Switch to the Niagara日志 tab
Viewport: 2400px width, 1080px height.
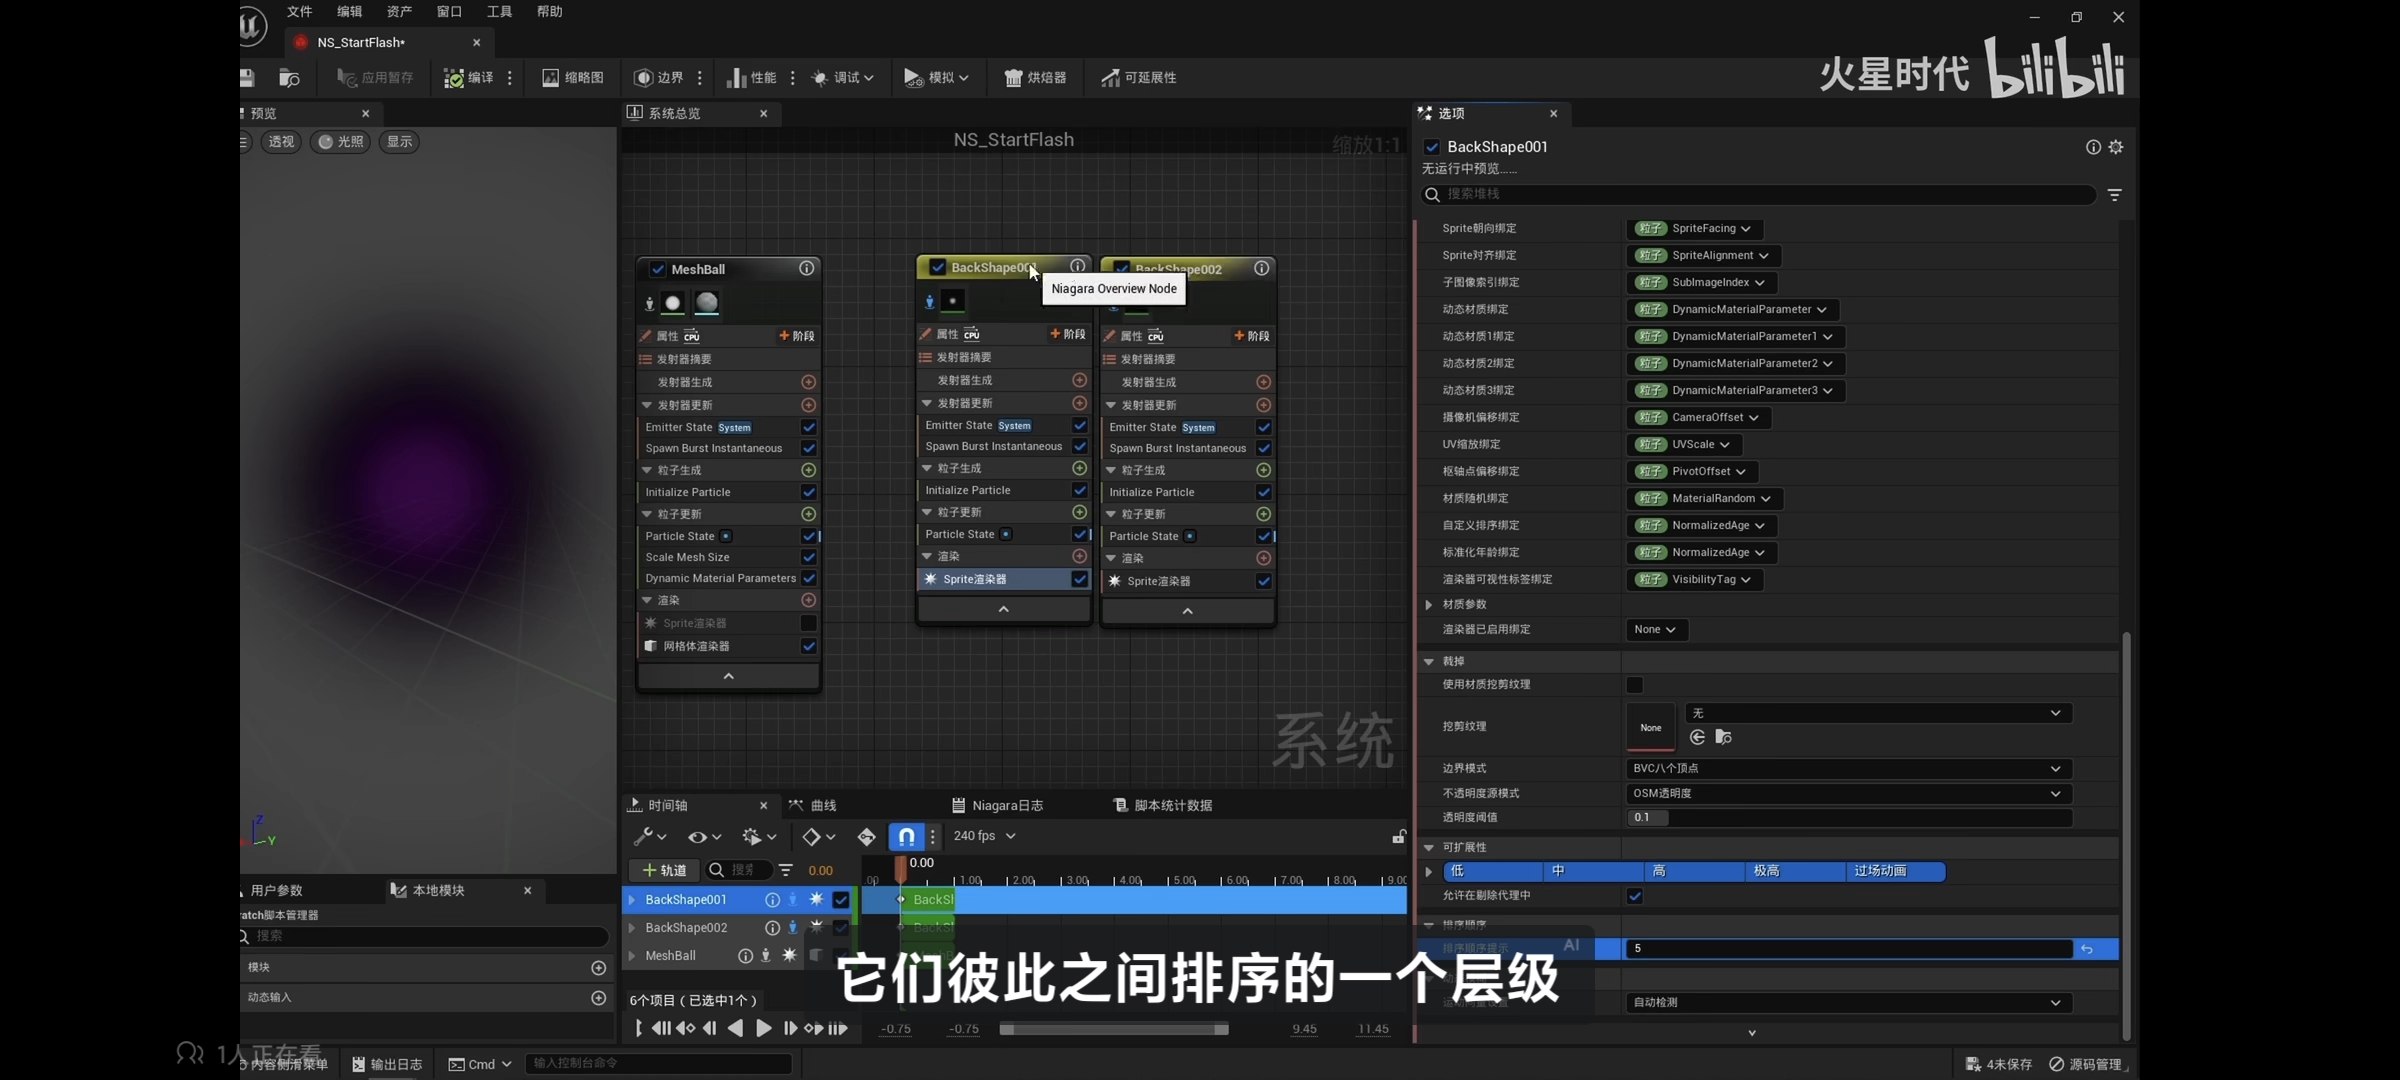pos(998,805)
